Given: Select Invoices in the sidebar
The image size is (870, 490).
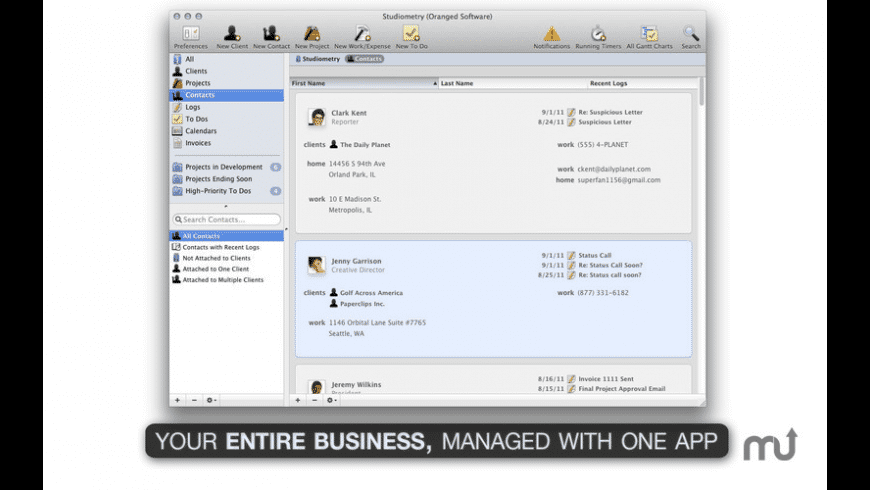Looking at the screenshot, I should pyautogui.click(x=198, y=143).
